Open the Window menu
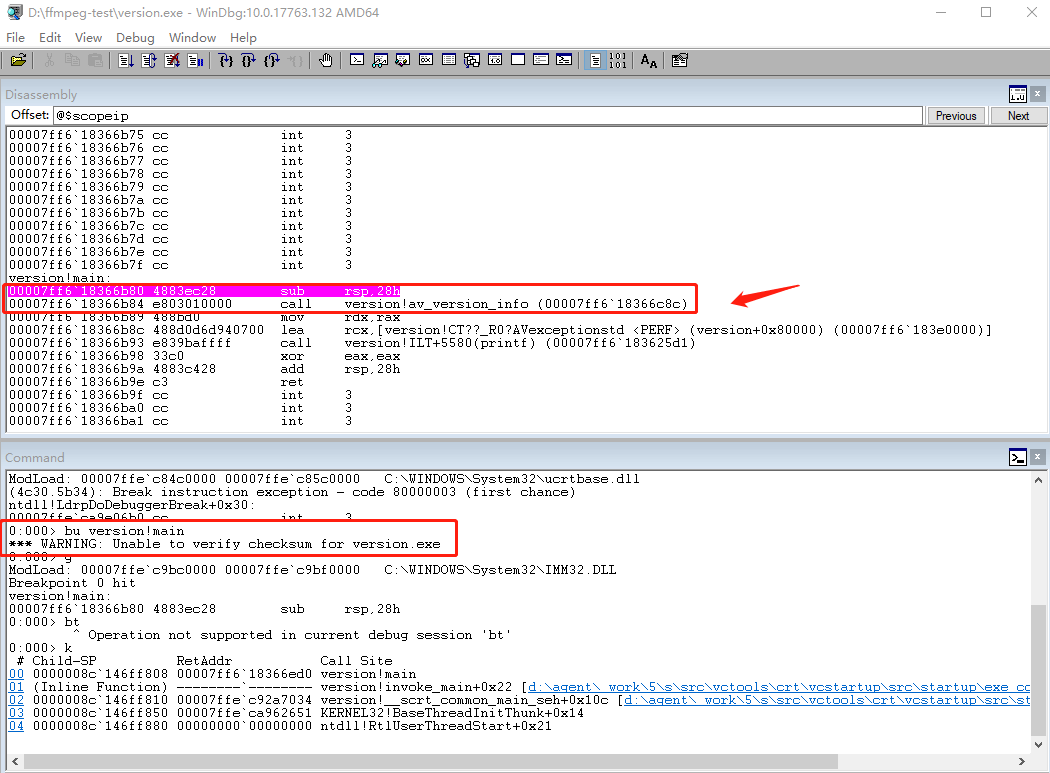The height and width of the screenshot is (773, 1050). click(x=192, y=37)
